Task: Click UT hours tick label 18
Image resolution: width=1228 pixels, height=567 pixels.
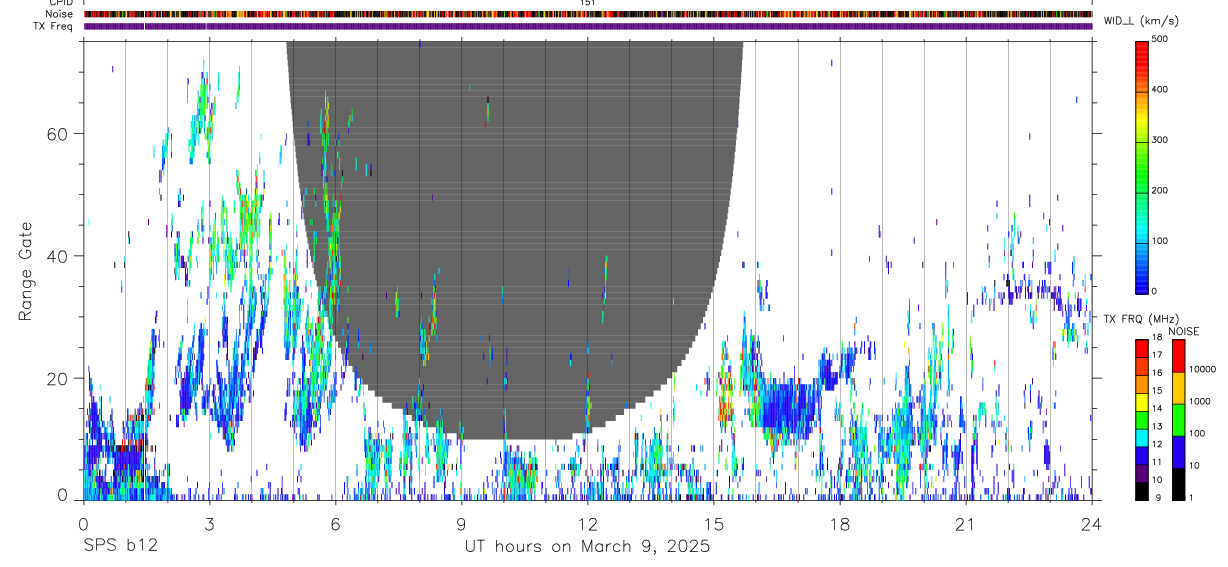Action: (839, 523)
